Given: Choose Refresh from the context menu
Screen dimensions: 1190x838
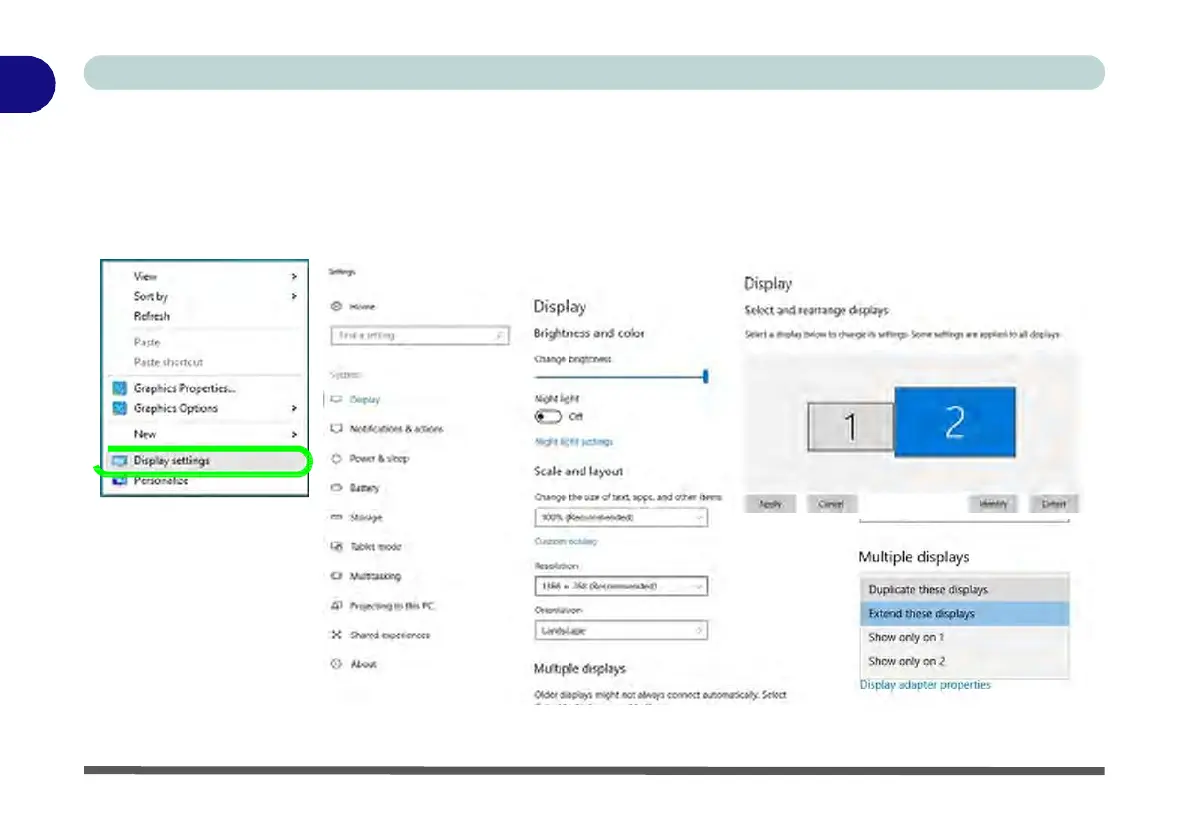Looking at the screenshot, I should pyautogui.click(x=152, y=316).
